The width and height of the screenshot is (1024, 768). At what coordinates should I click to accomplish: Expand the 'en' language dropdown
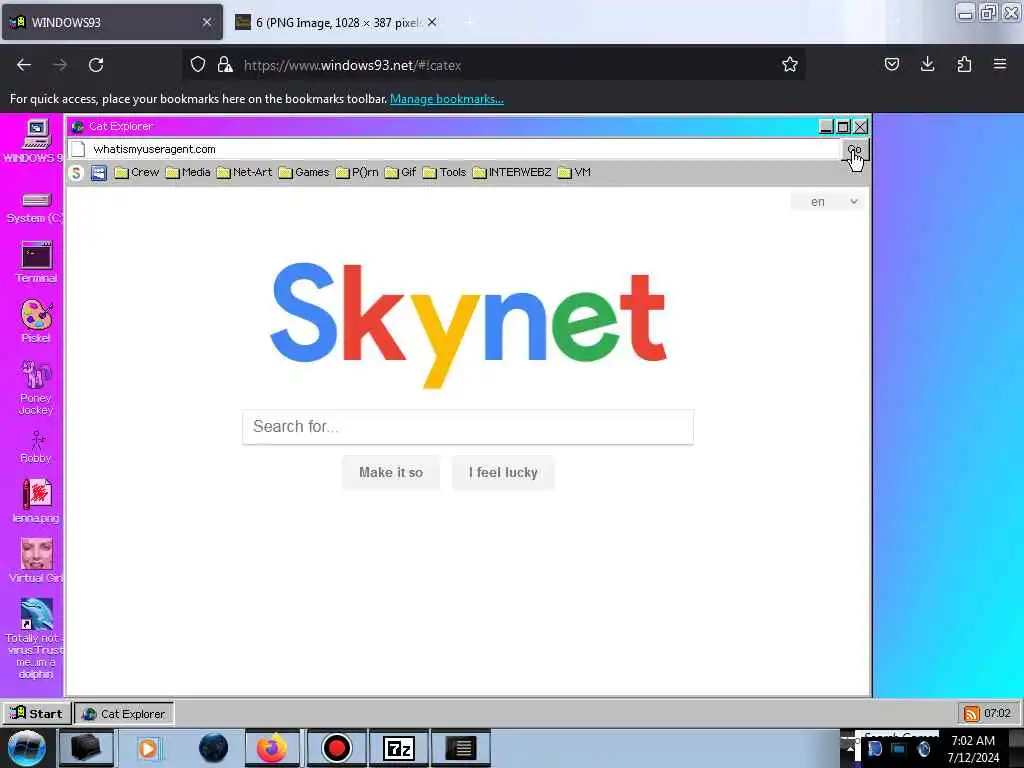827,202
